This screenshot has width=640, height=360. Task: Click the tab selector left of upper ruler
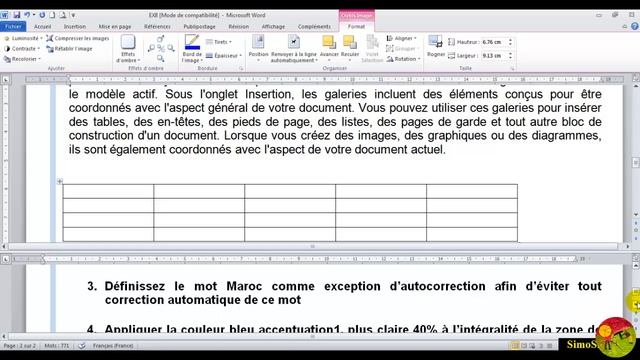(x=6, y=79)
